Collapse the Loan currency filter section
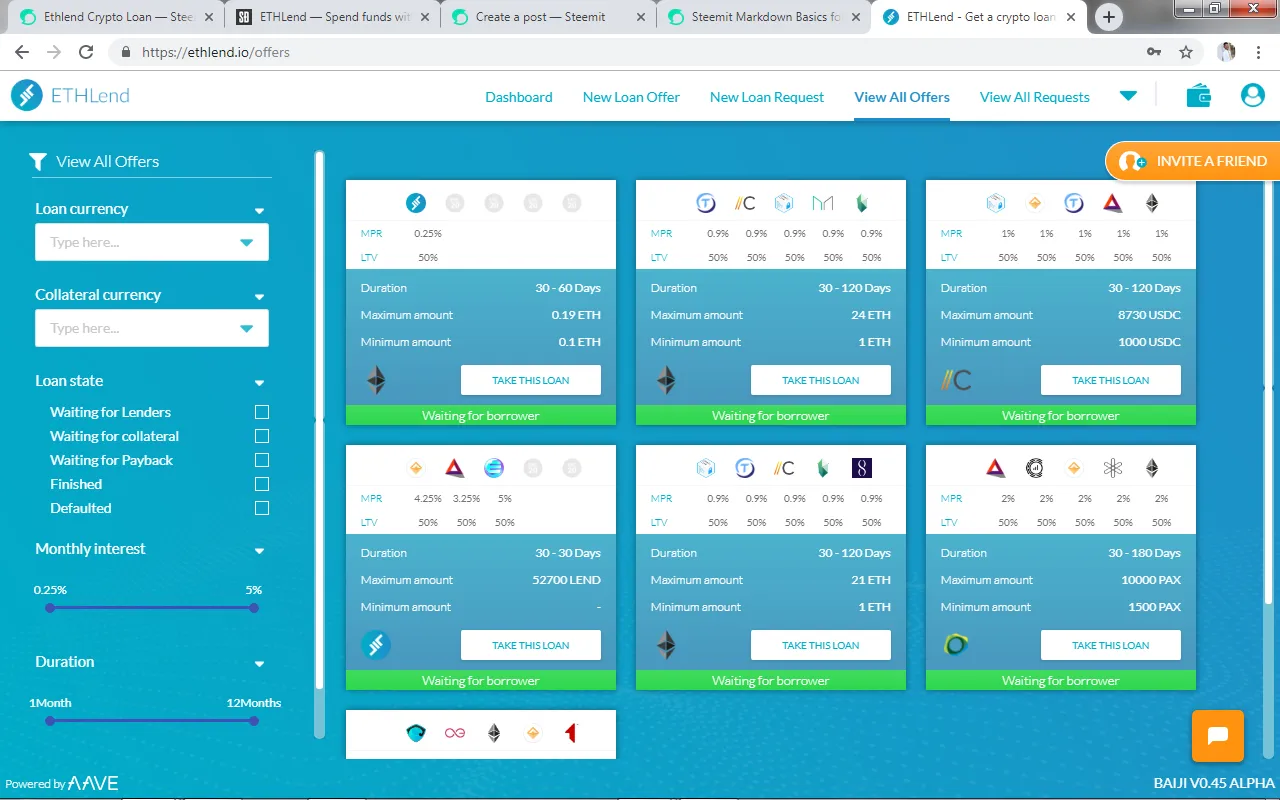 click(x=260, y=211)
